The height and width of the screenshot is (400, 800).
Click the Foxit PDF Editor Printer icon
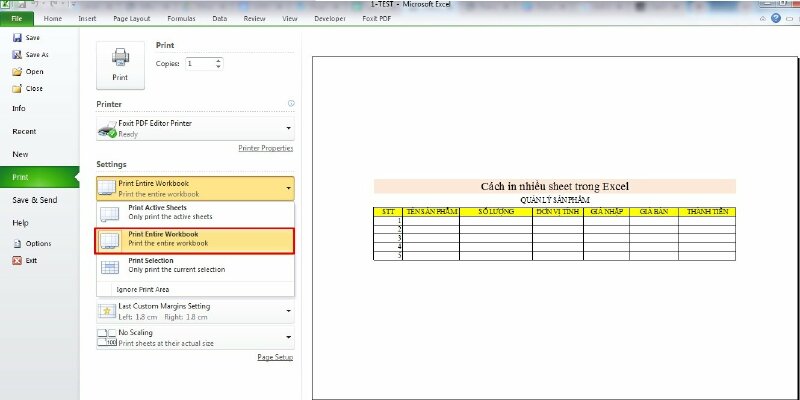coord(107,129)
